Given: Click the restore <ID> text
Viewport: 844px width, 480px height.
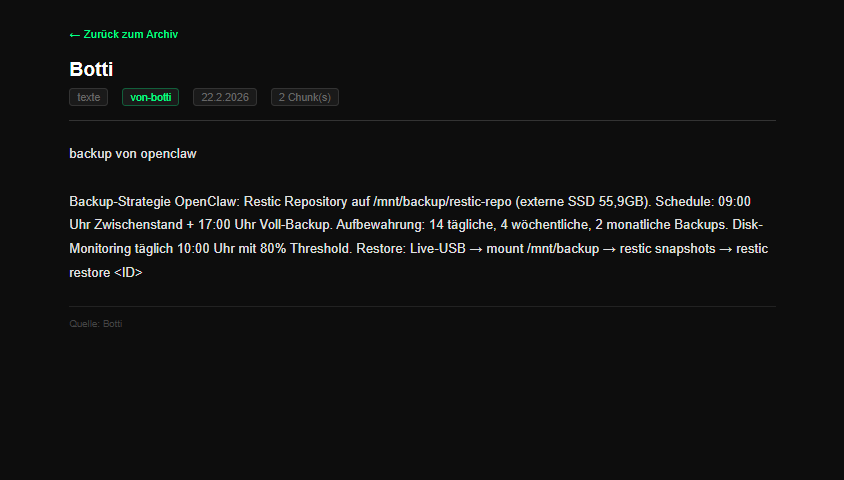Looking at the screenshot, I should 106,272.
